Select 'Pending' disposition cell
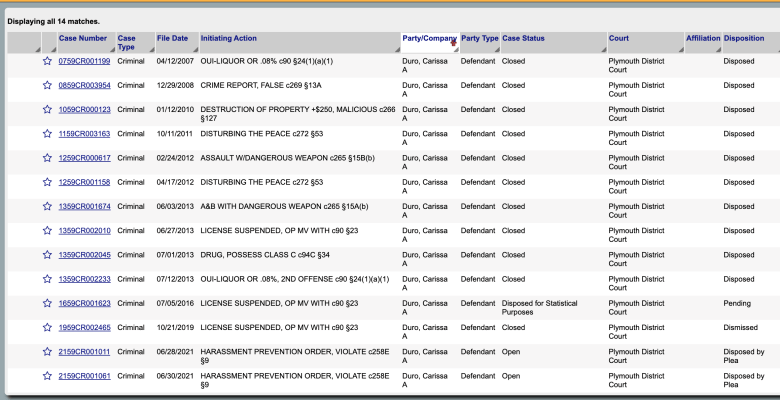 [737, 303]
